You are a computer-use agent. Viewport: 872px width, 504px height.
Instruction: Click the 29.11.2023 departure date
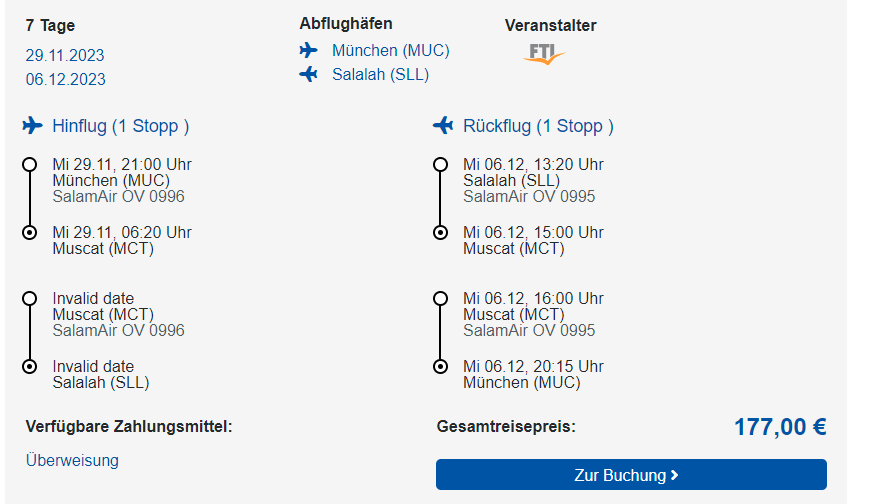click(65, 55)
